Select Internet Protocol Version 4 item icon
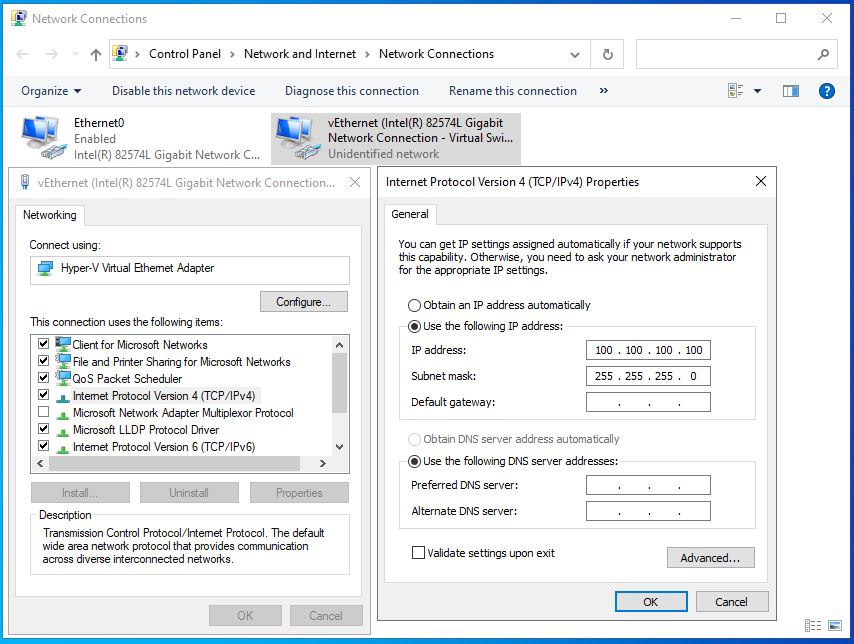Screen dimensions: 854x644 63,396
